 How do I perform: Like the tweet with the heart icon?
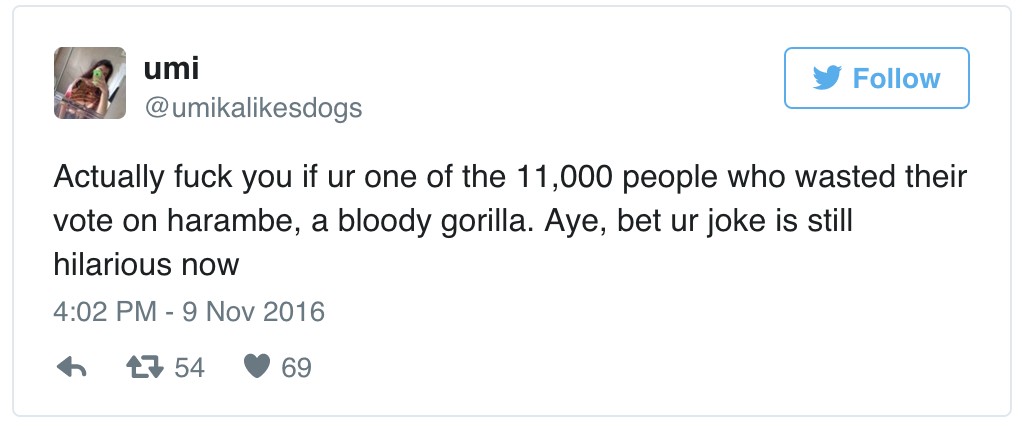[258, 369]
